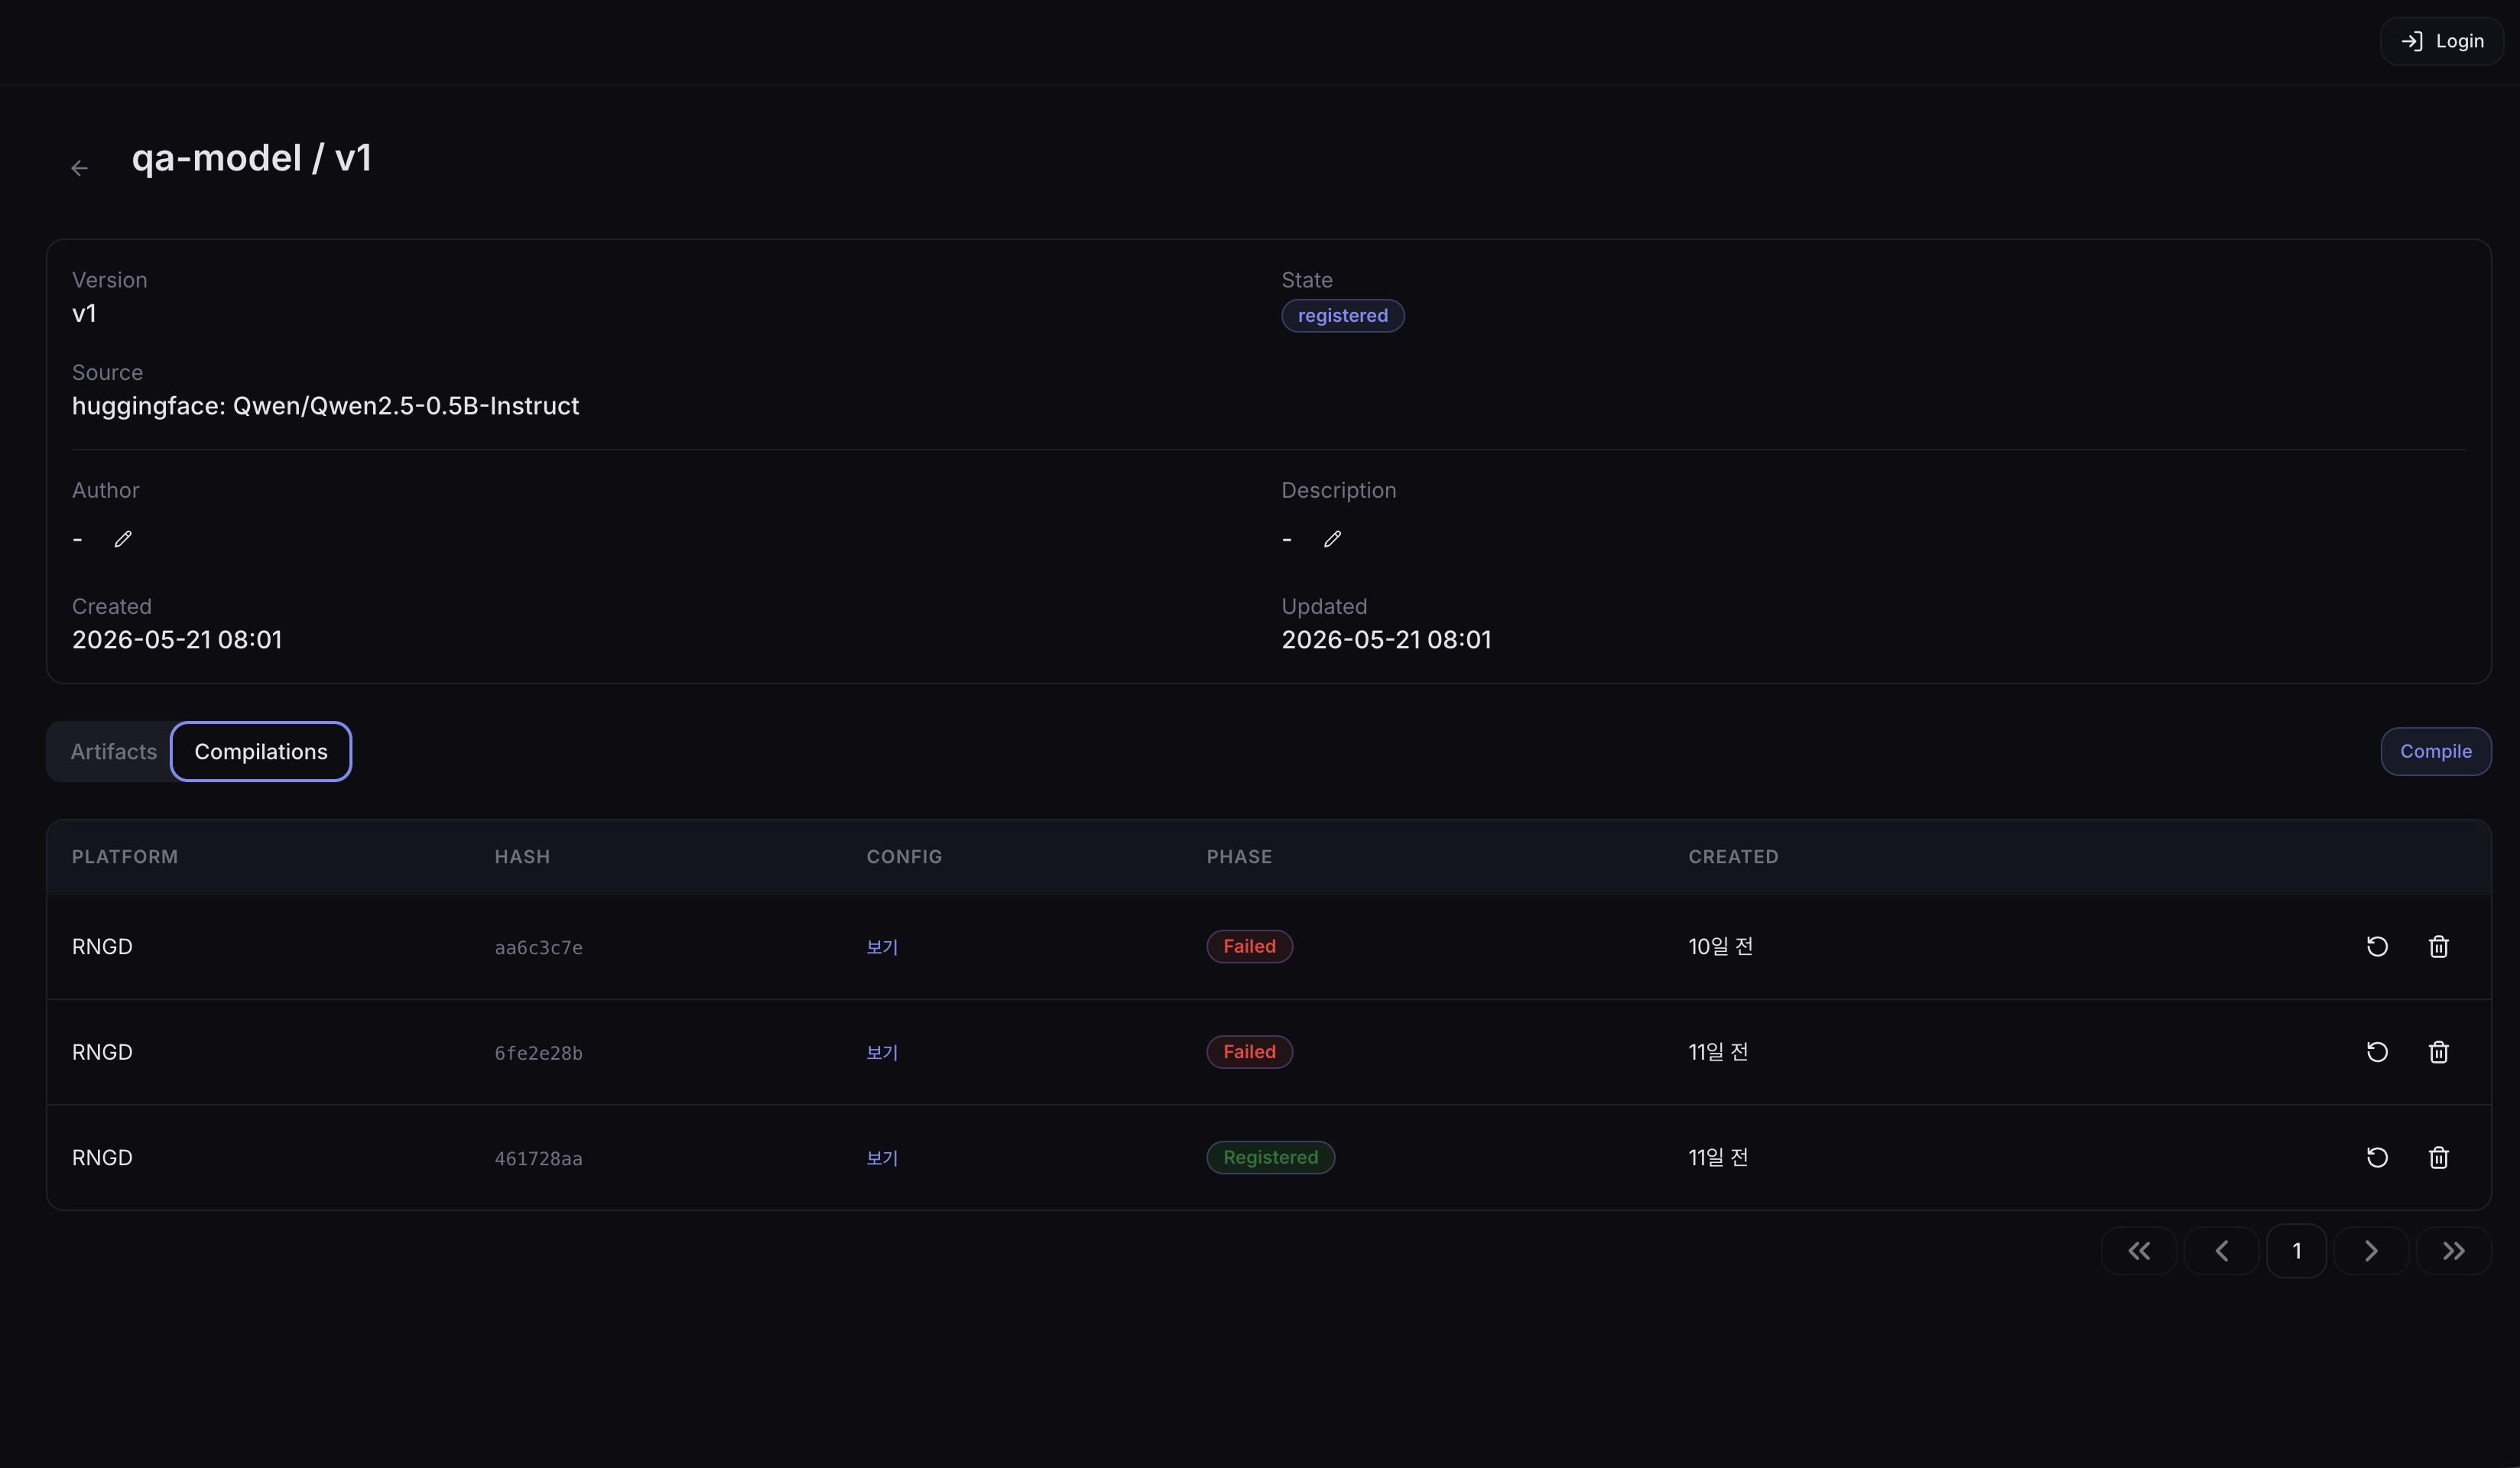The width and height of the screenshot is (2520, 1468).
Task: Click the source text huggingface: Qwen/Qwen2.5-0.5B-Instruct
Action: [325, 406]
